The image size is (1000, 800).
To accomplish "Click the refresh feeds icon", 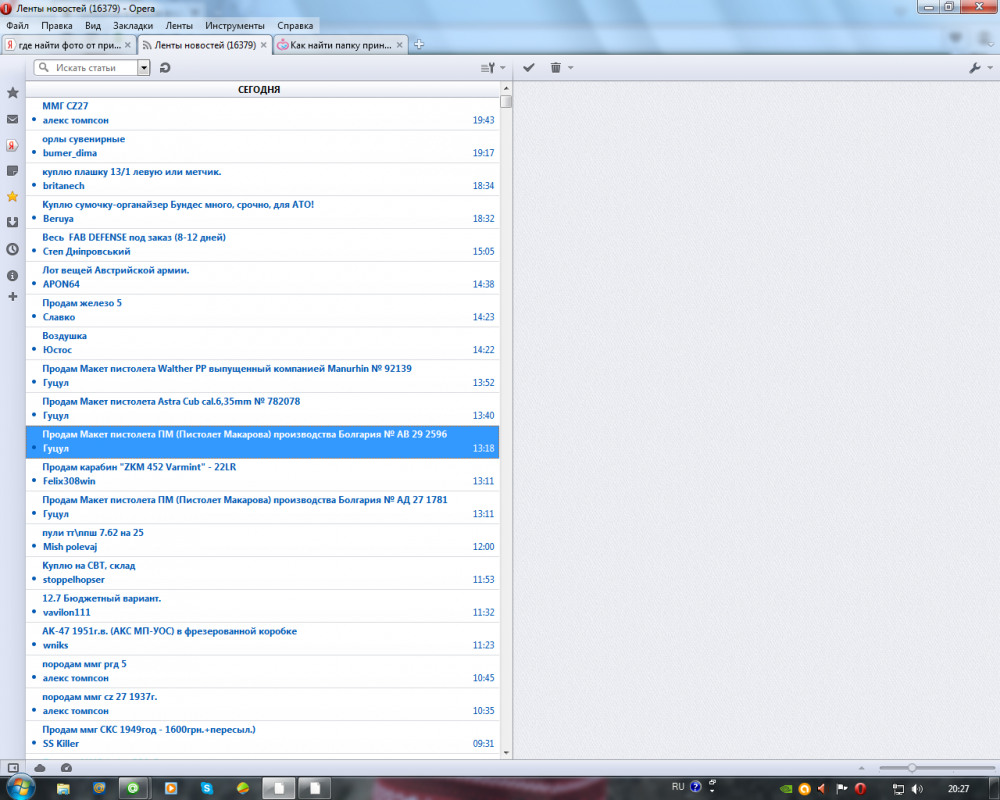I will (165, 68).
